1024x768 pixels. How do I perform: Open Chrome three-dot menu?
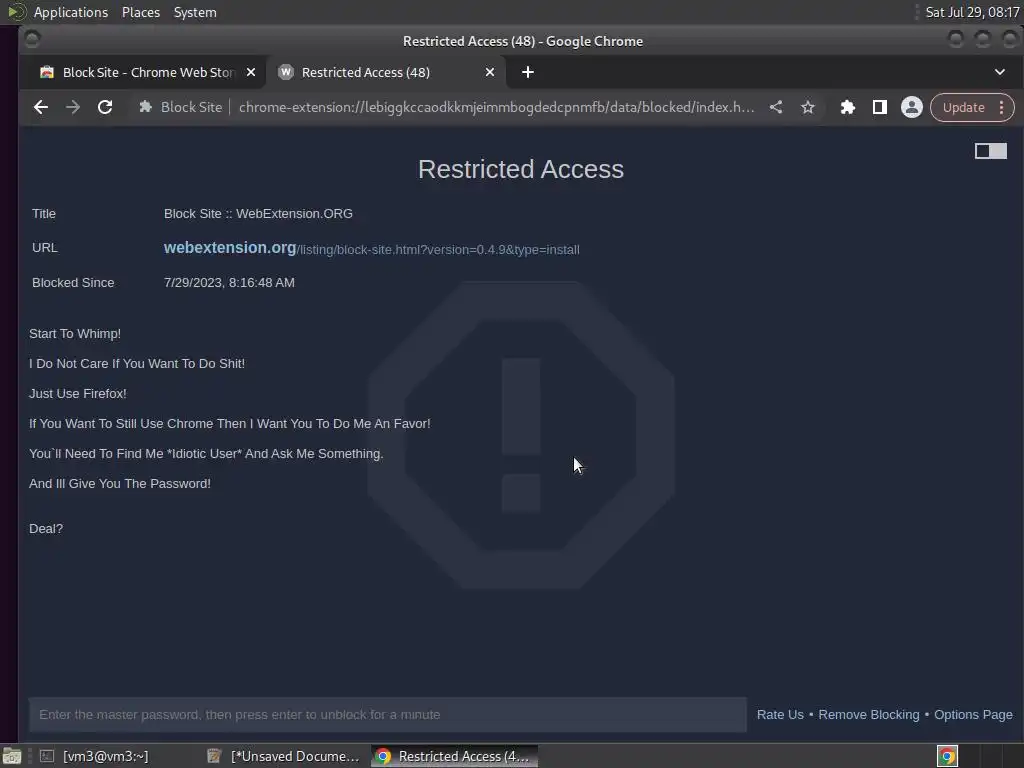(x=1001, y=107)
